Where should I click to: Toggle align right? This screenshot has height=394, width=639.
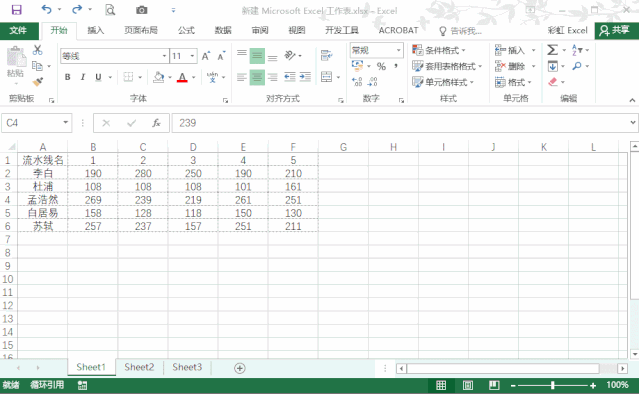point(273,77)
